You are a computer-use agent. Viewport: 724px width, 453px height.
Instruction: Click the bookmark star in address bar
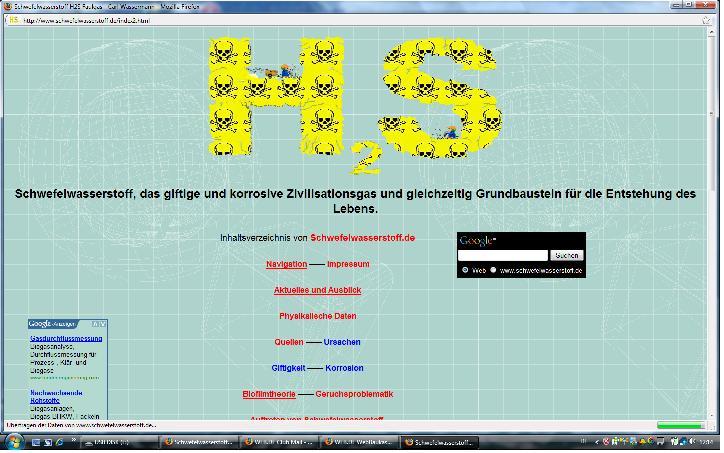[x=705, y=19]
